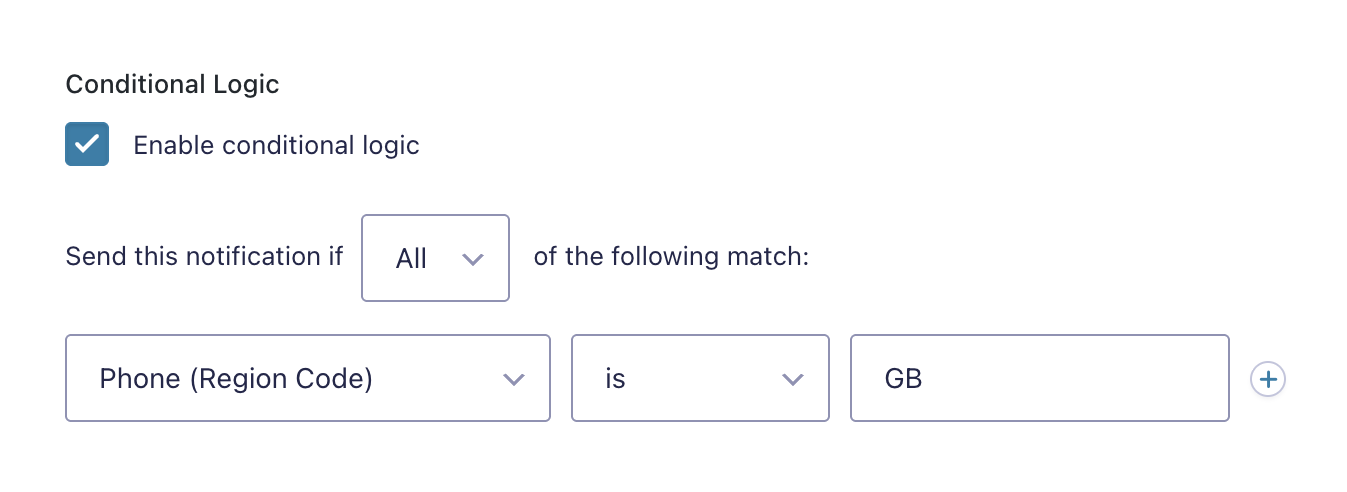Click the "of the following match:" text
1347x492 pixels.
(670, 257)
